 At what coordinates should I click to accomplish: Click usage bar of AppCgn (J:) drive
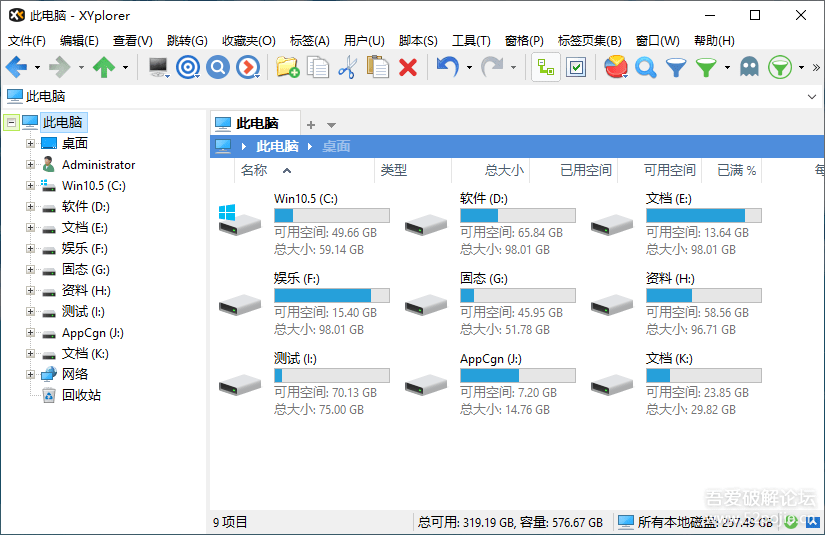[x=518, y=376]
